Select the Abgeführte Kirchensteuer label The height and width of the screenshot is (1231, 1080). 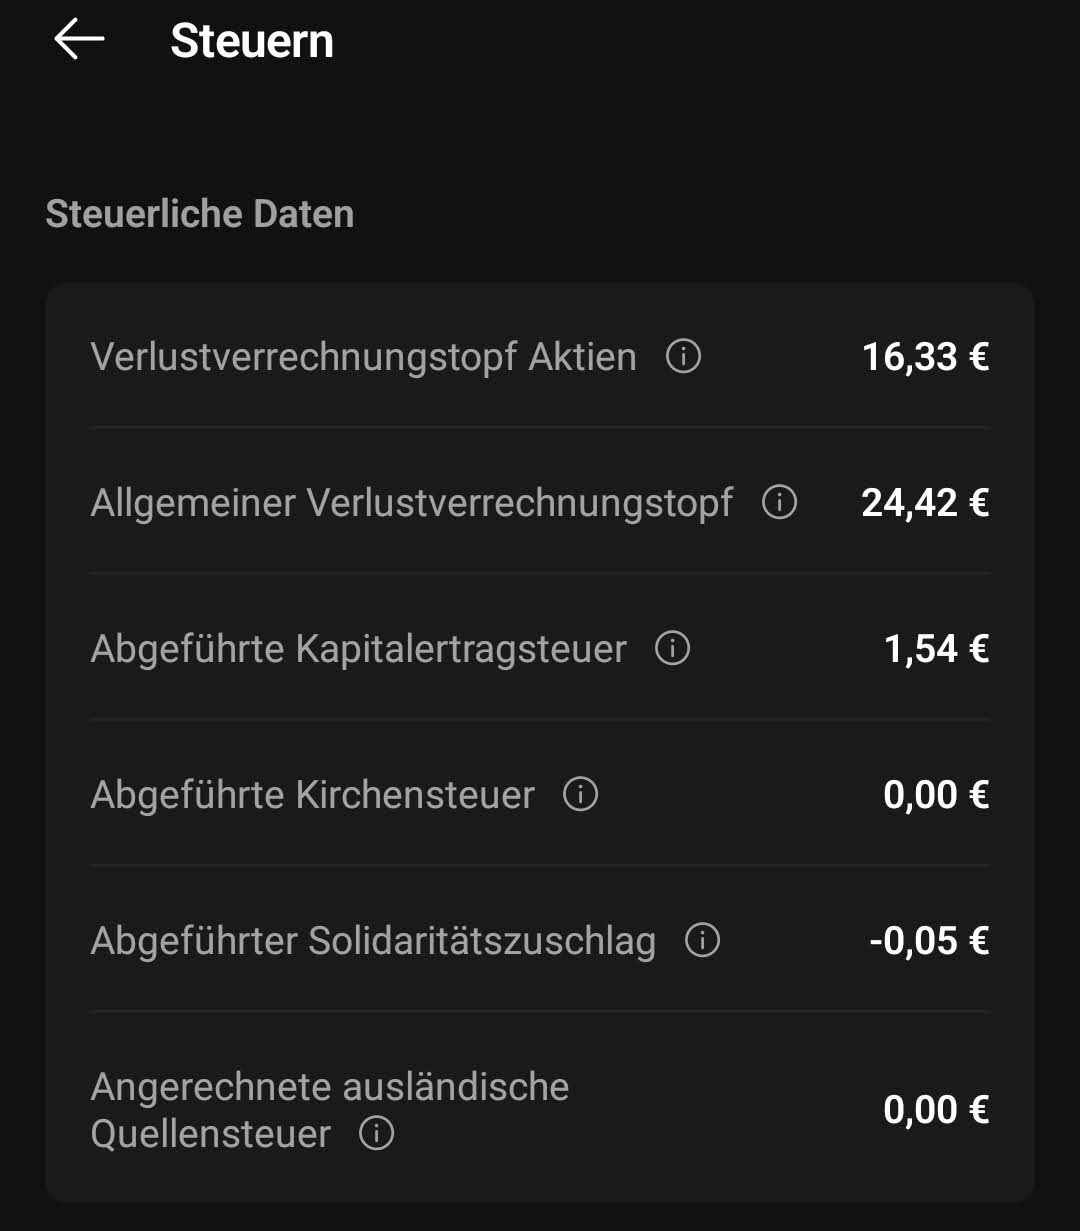pos(312,795)
